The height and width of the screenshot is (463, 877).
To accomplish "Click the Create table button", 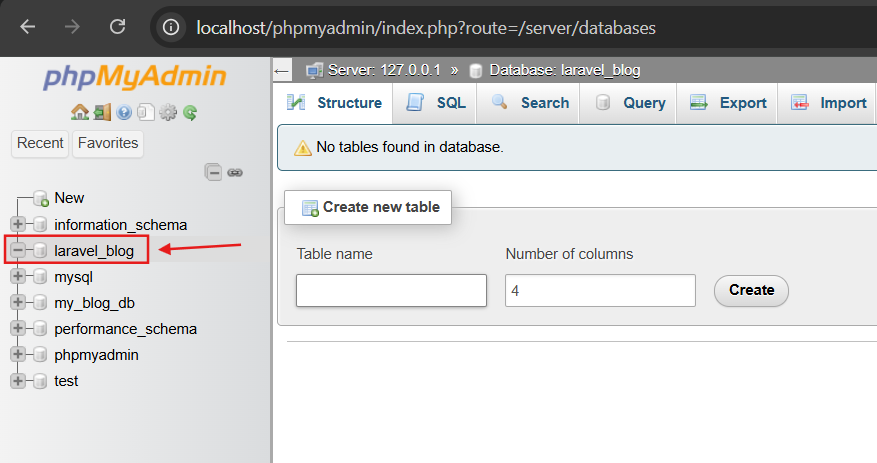I will tap(751, 290).
